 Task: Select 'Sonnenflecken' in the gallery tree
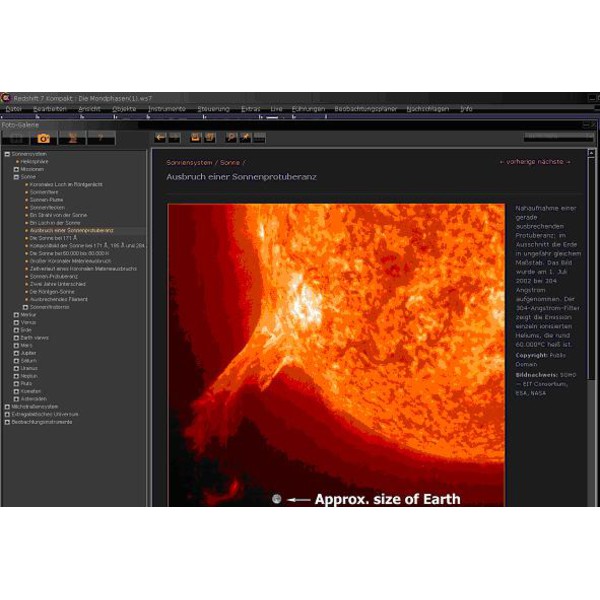47,207
